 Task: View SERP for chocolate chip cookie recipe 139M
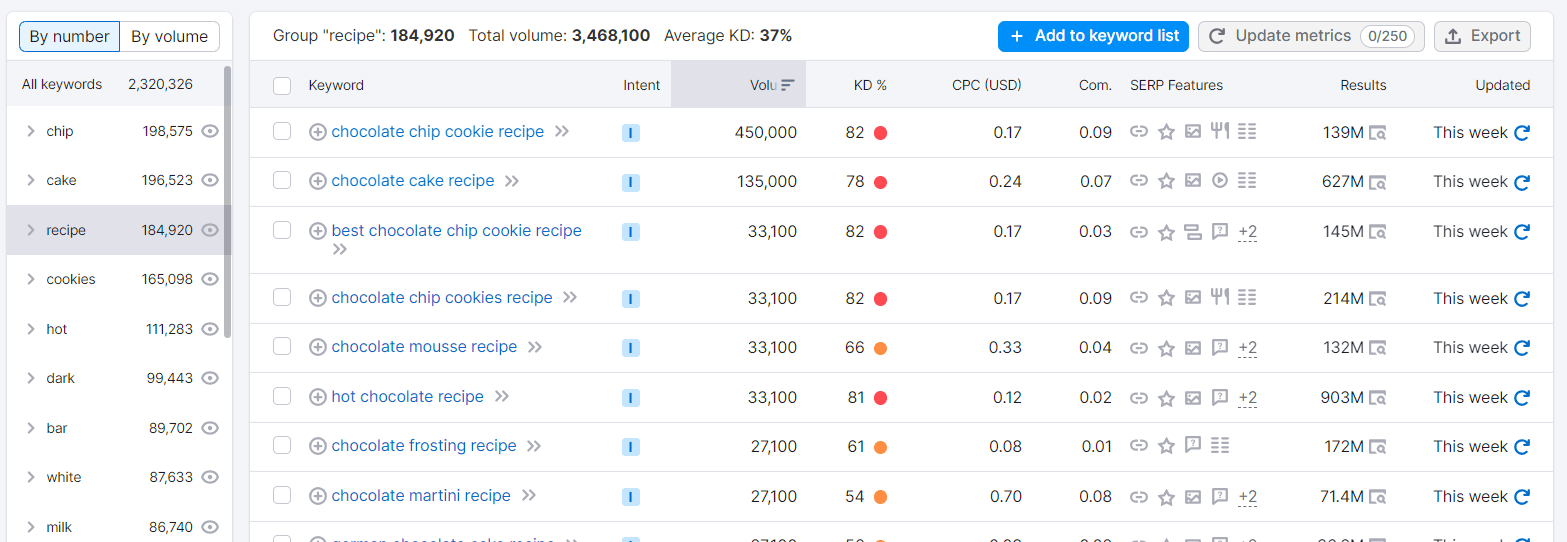coord(1377,133)
